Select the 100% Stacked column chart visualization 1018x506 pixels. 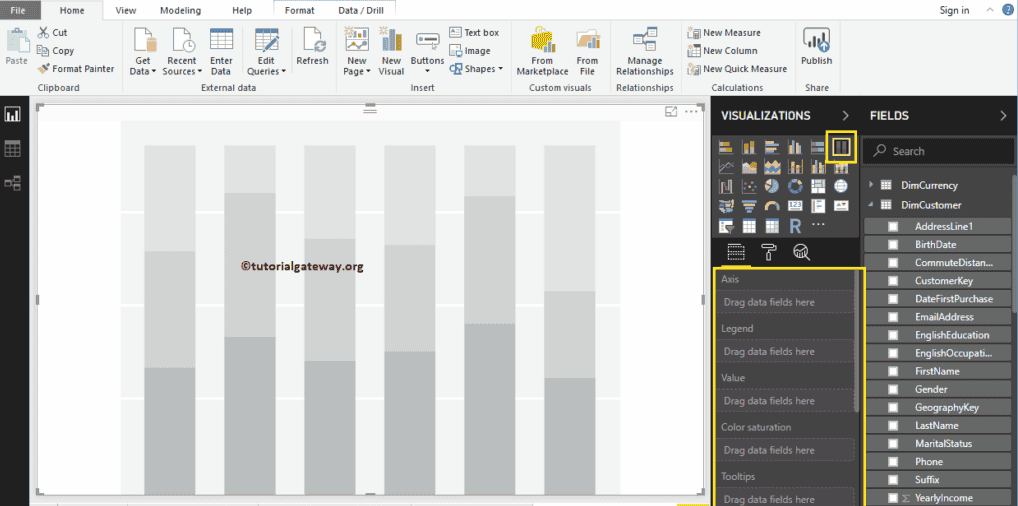(x=841, y=147)
